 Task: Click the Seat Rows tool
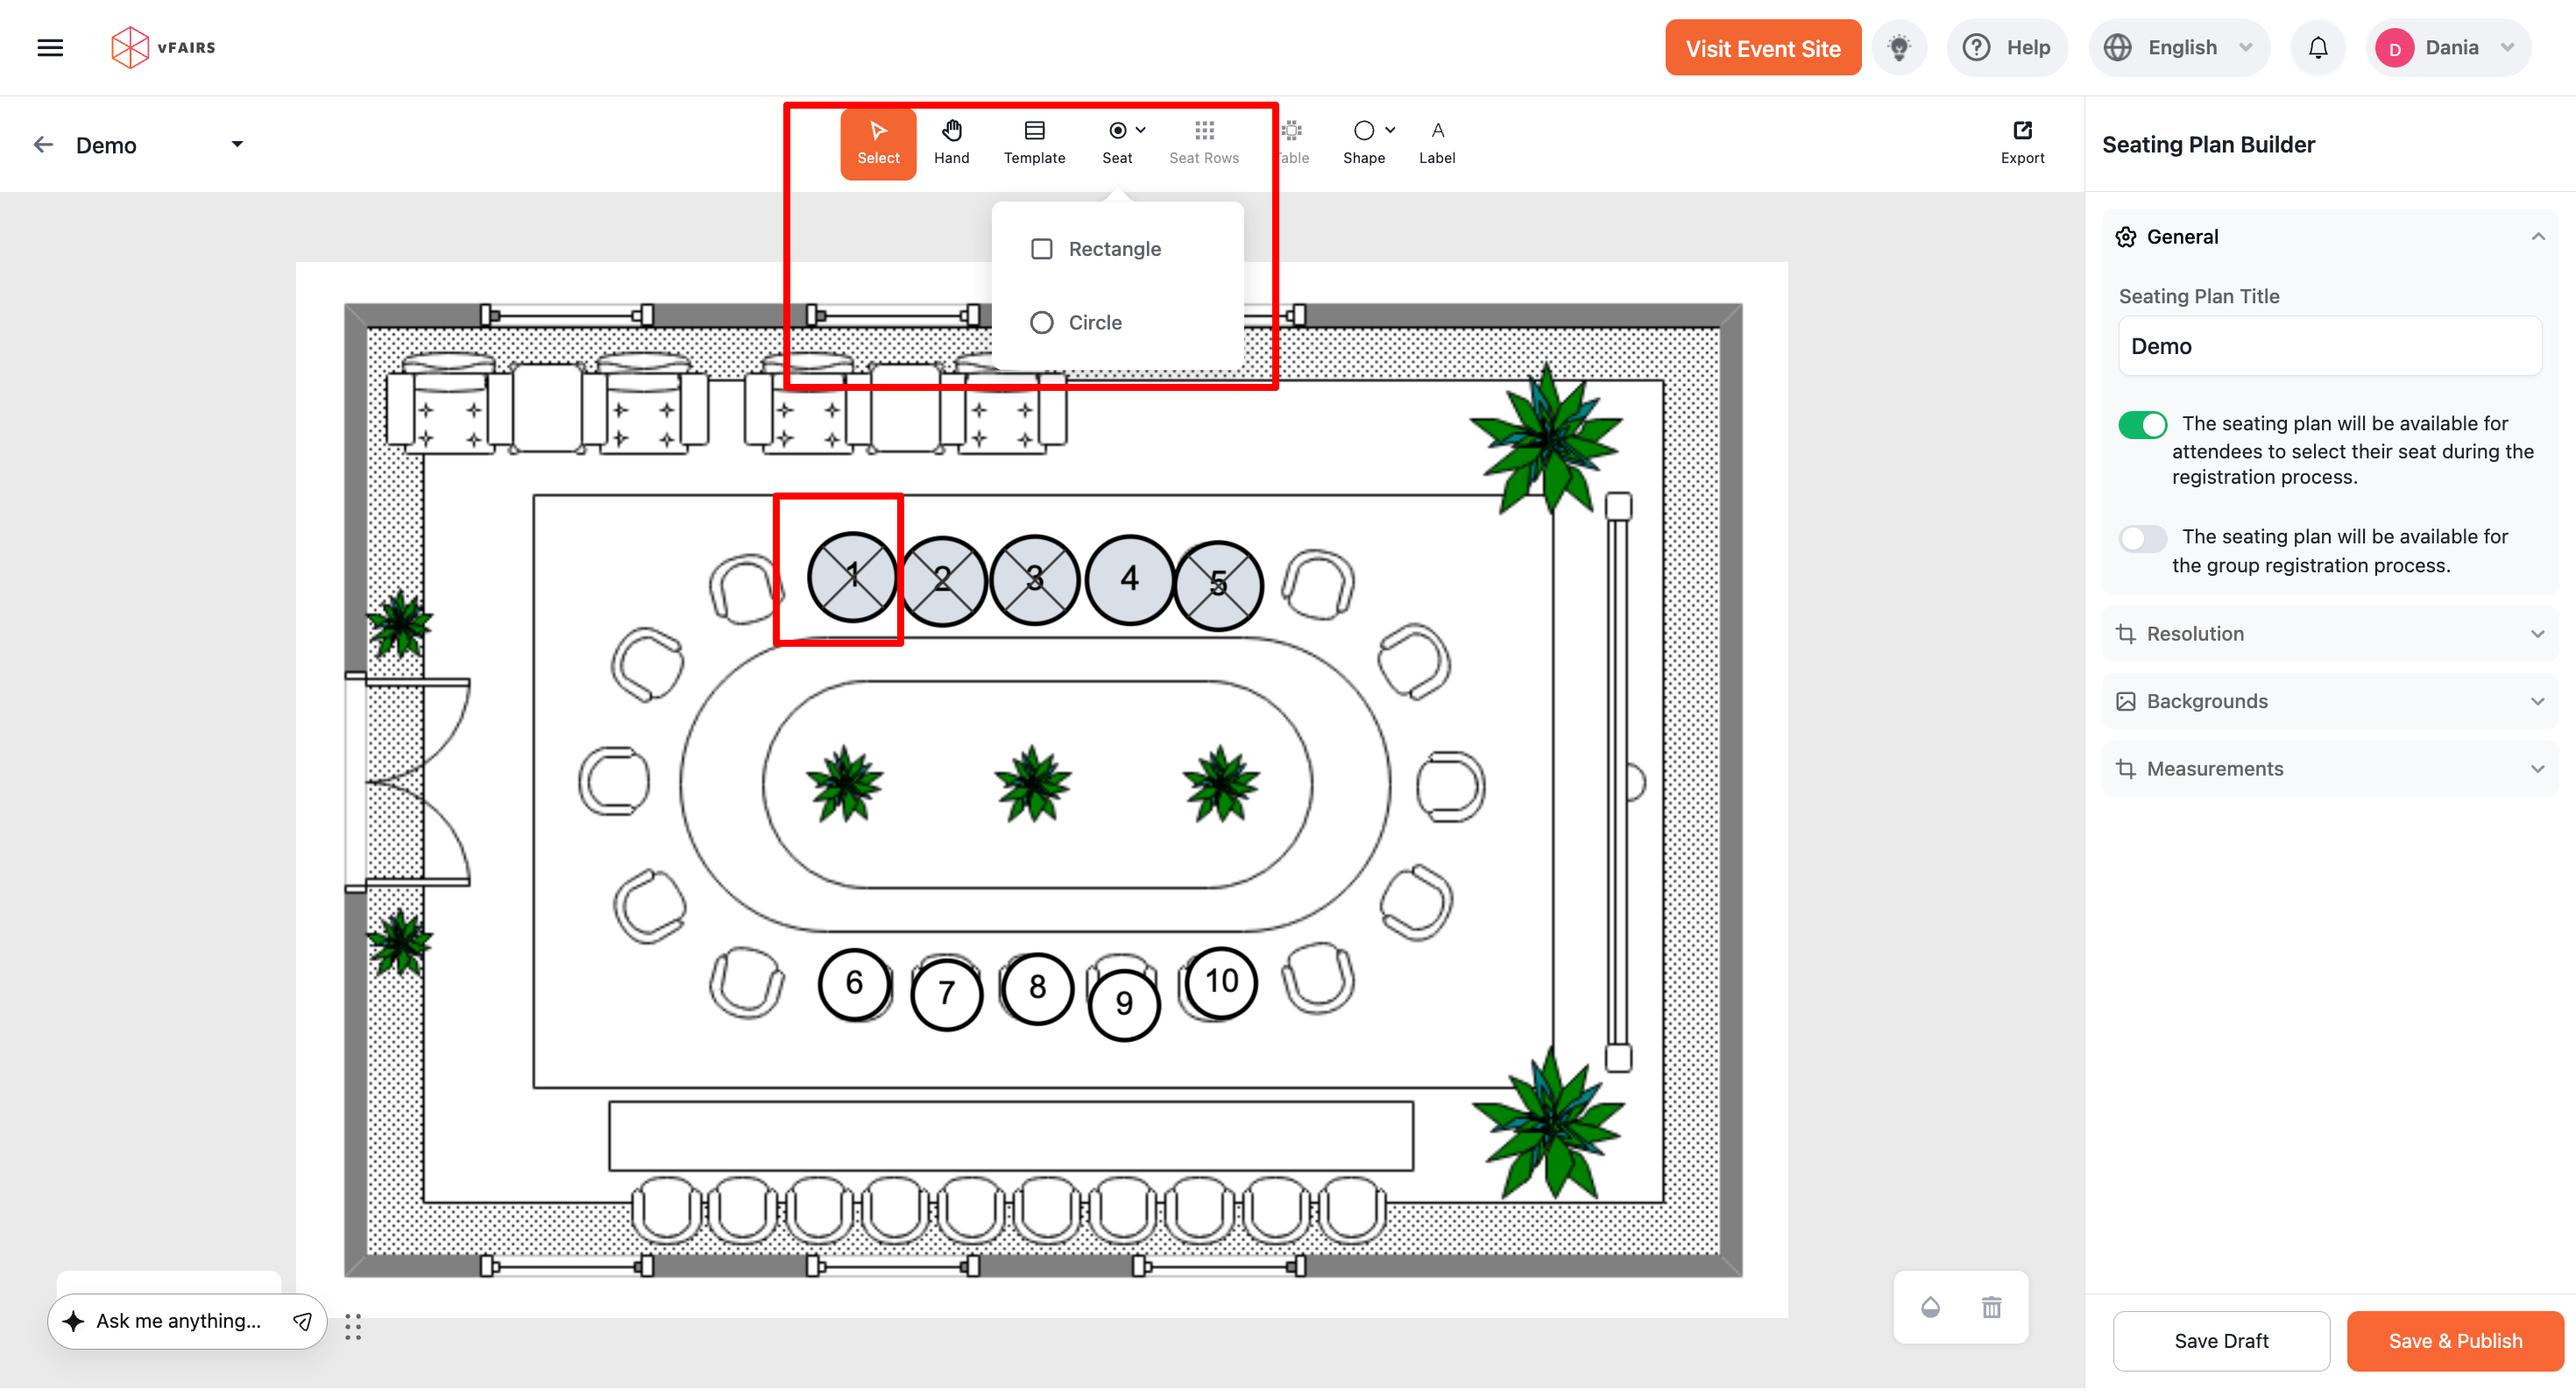(x=1203, y=142)
